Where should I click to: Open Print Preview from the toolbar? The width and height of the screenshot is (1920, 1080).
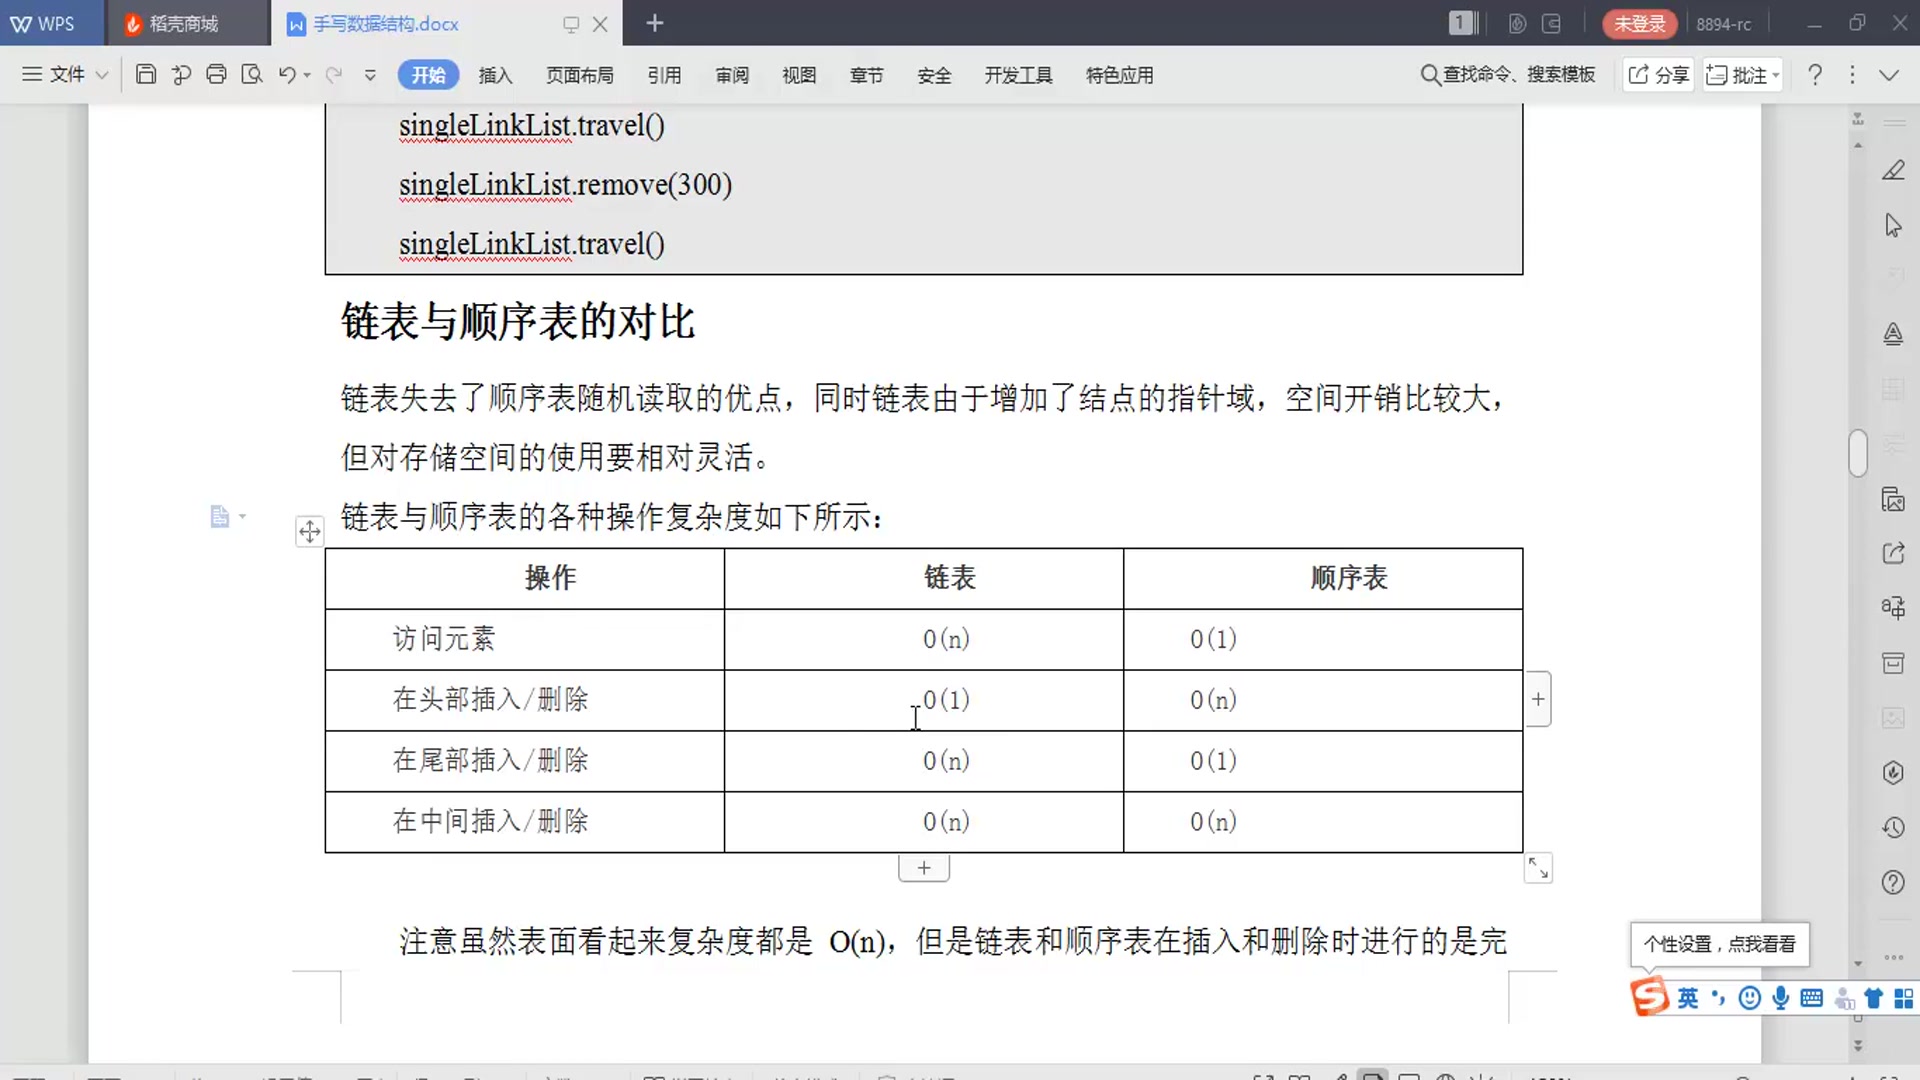click(252, 75)
